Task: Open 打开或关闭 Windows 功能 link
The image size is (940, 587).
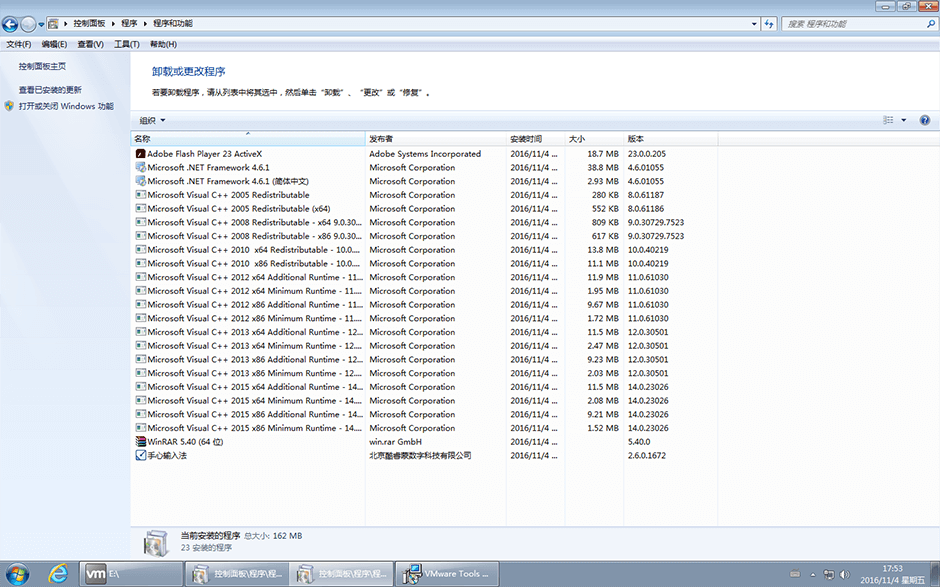Action: [66, 106]
